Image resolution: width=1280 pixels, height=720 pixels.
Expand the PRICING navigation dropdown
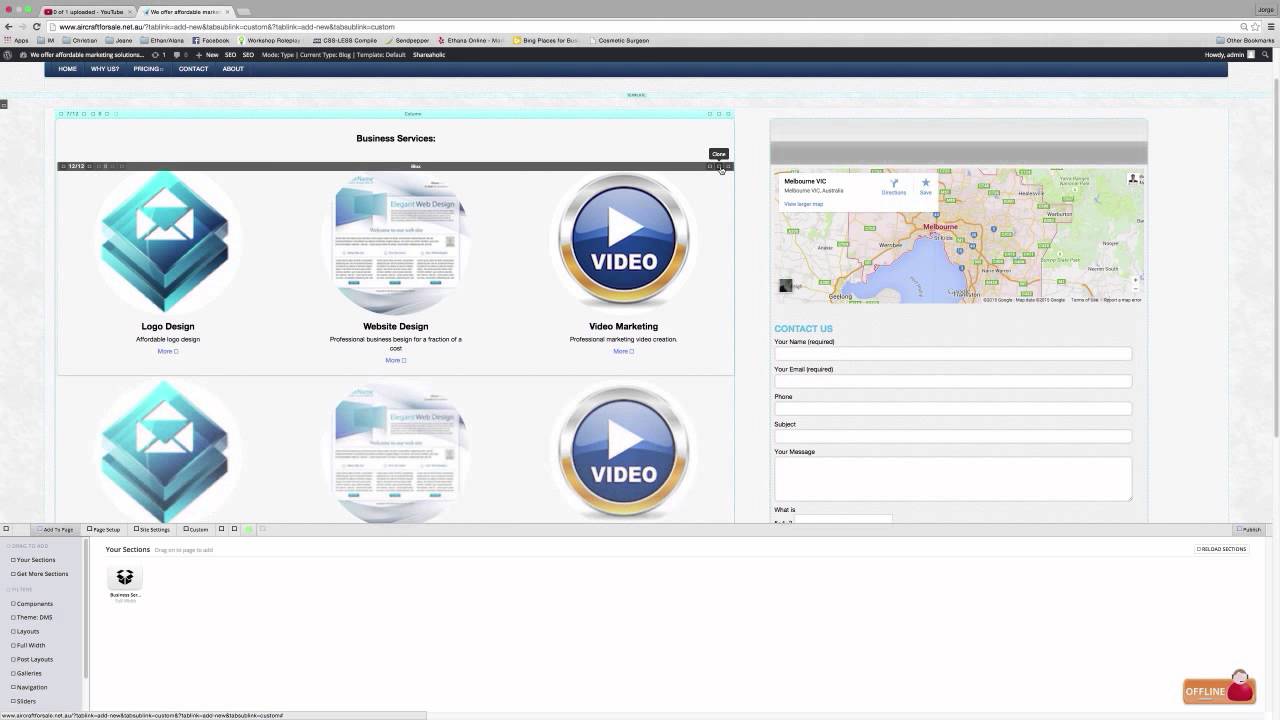pos(148,69)
